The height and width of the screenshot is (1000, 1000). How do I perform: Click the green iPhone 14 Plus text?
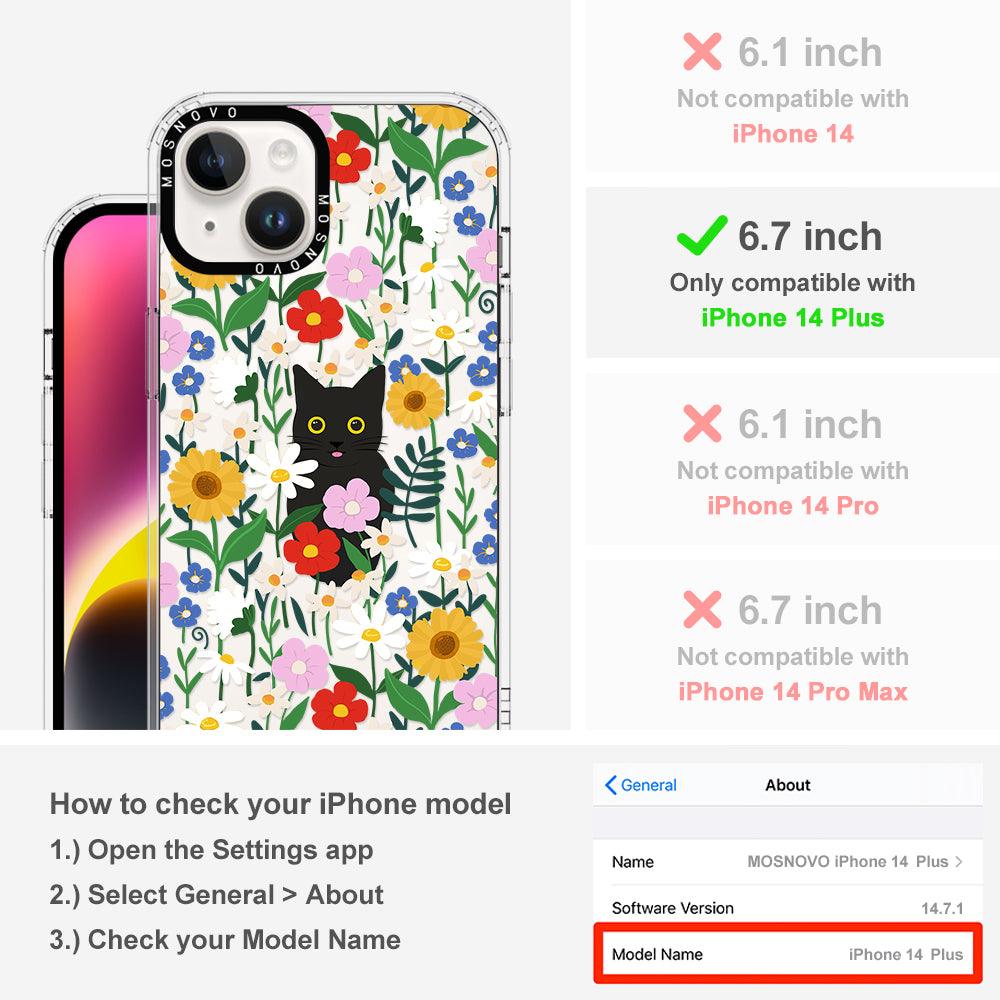pos(793,318)
